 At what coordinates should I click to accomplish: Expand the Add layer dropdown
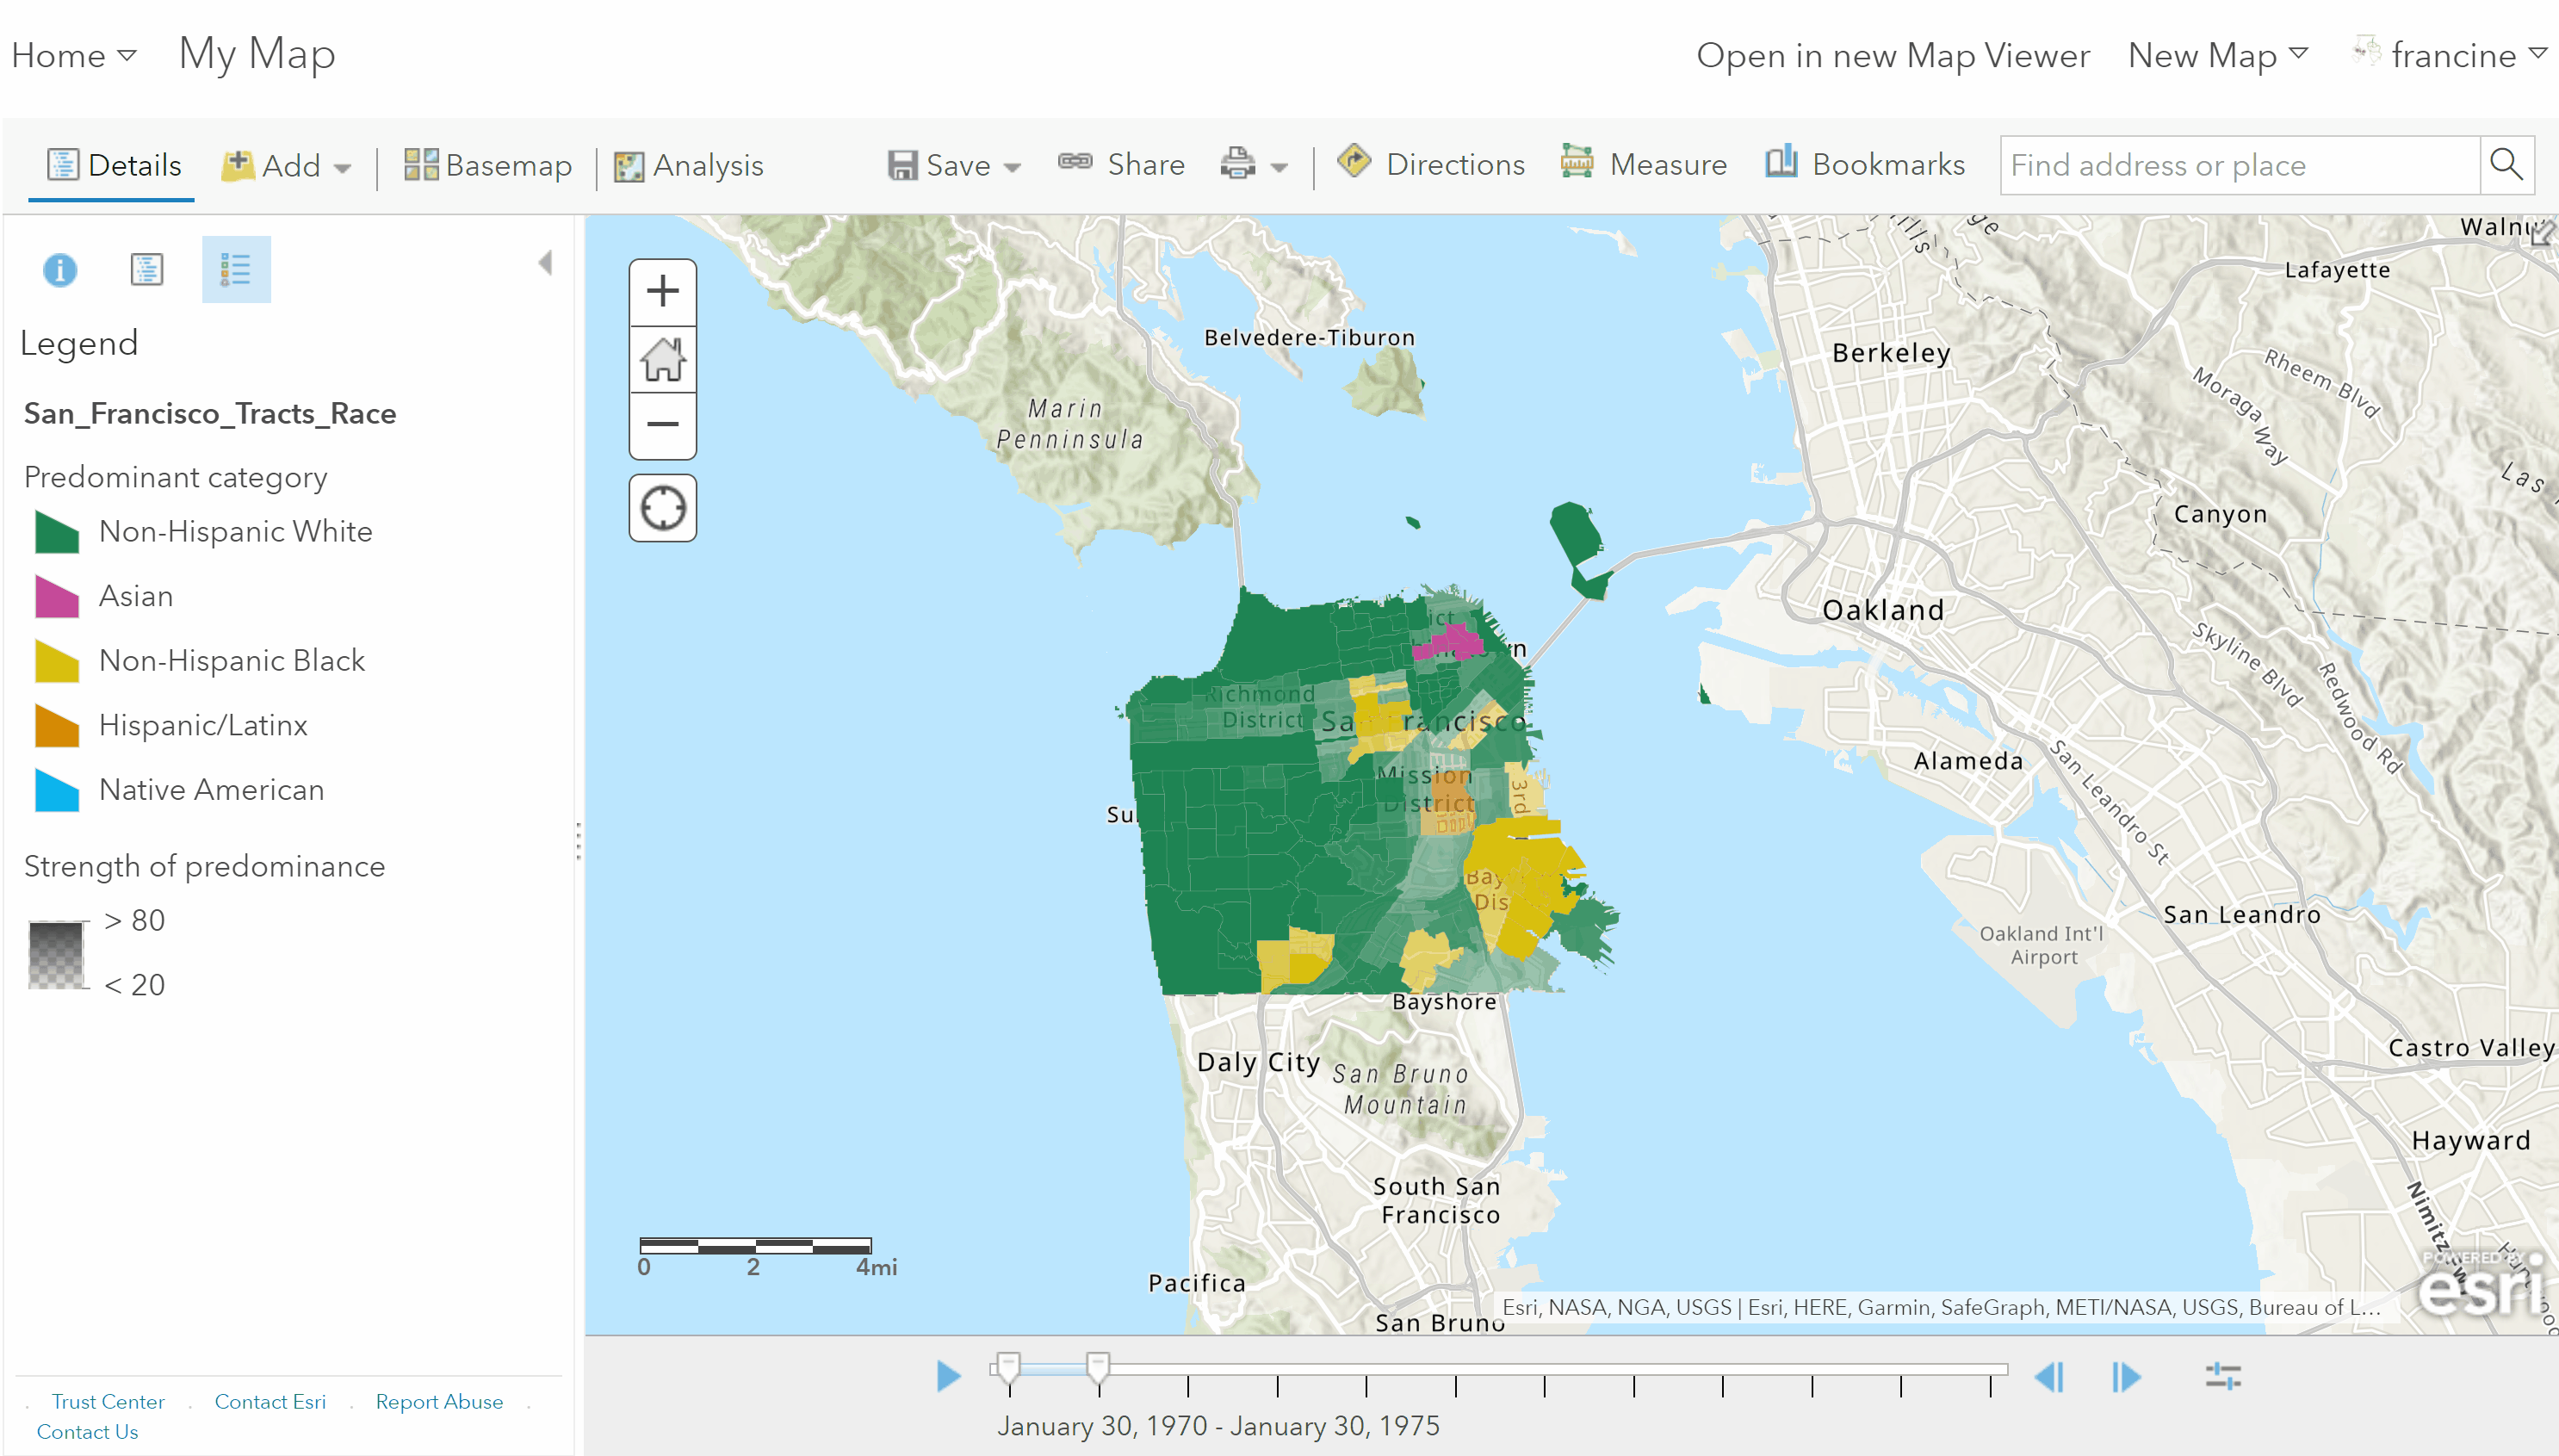287,165
